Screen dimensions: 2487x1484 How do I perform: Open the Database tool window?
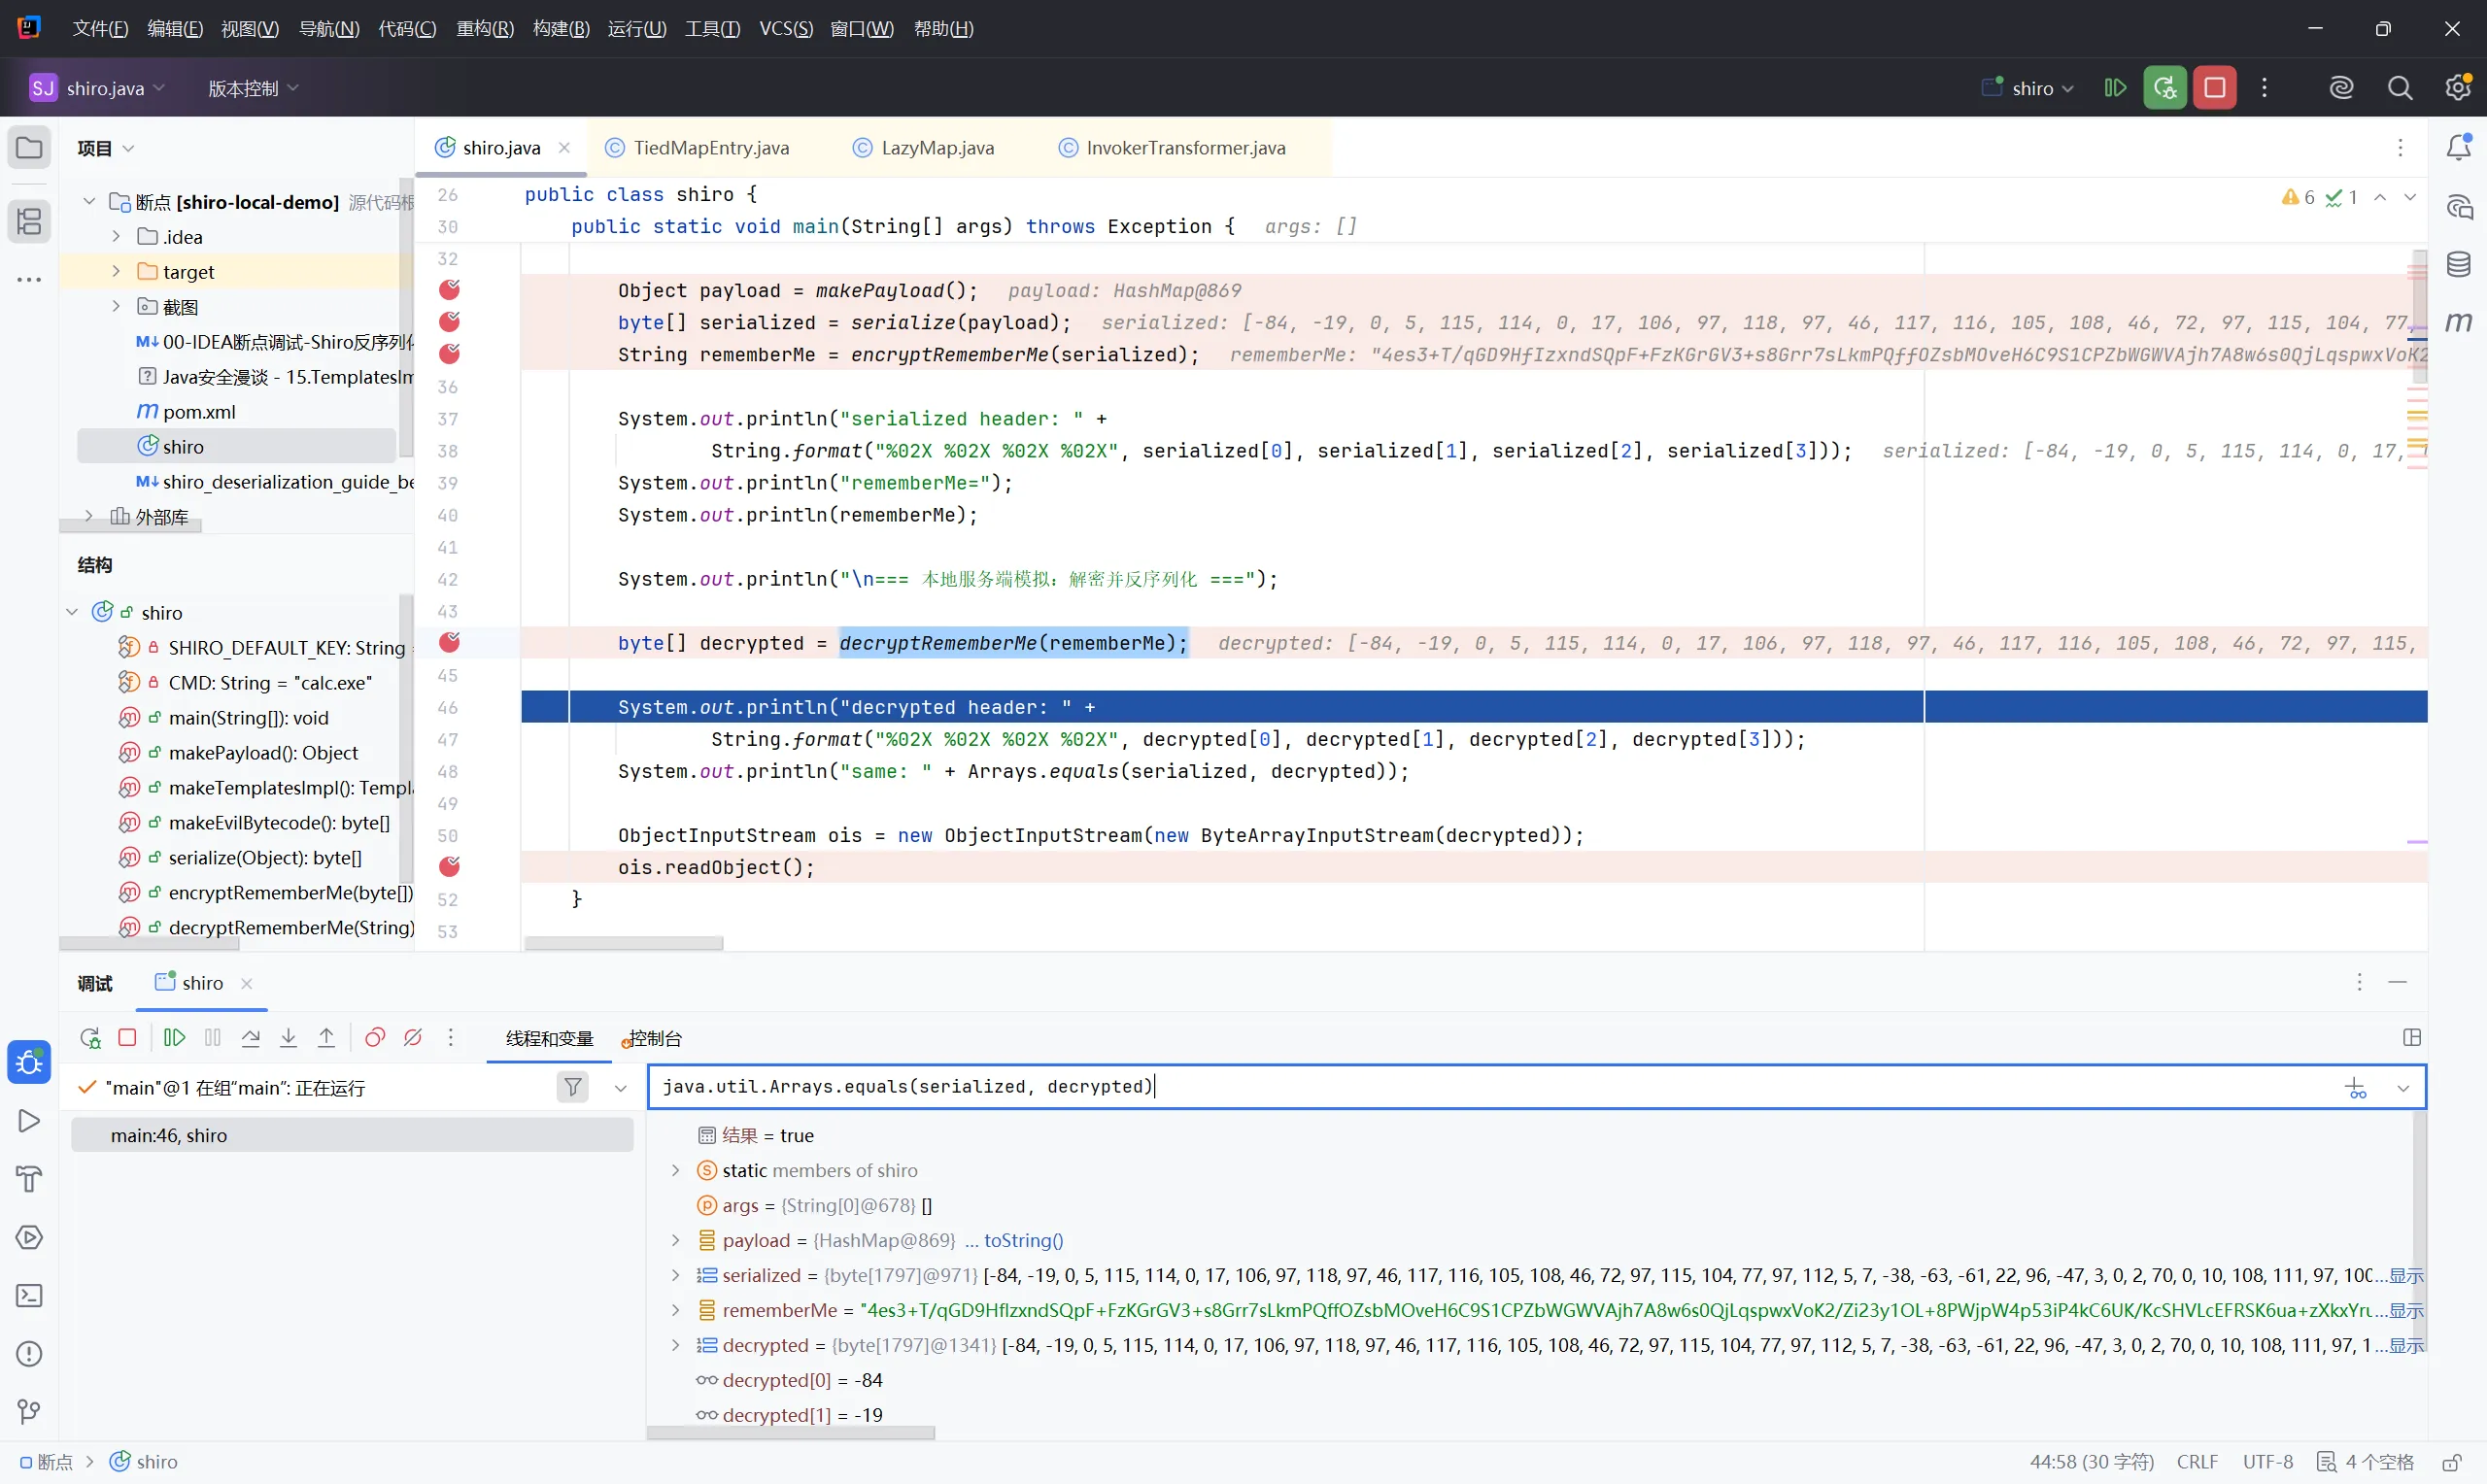tap(2459, 264)
